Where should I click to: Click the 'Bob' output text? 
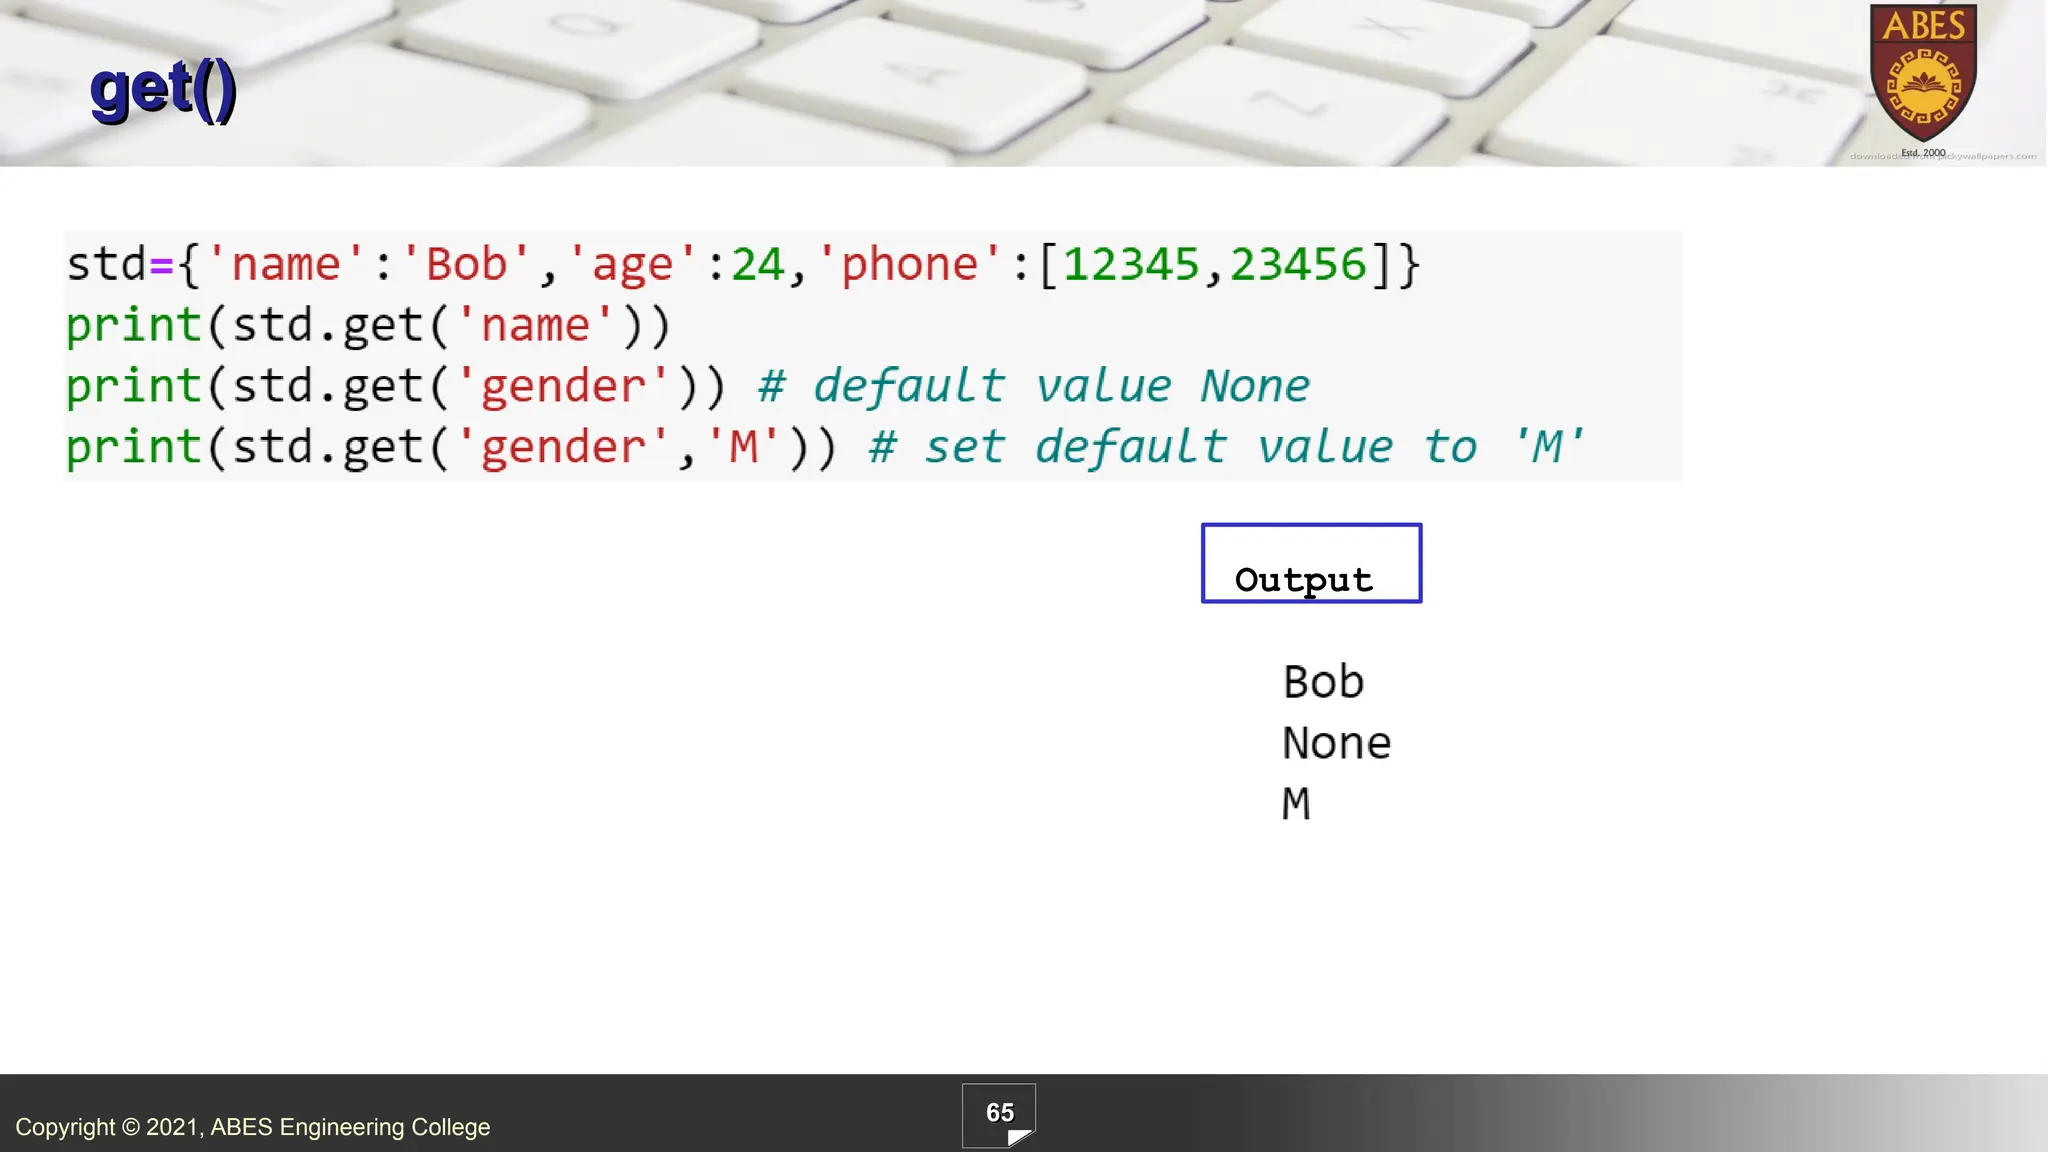click(x=1323, y=682)
